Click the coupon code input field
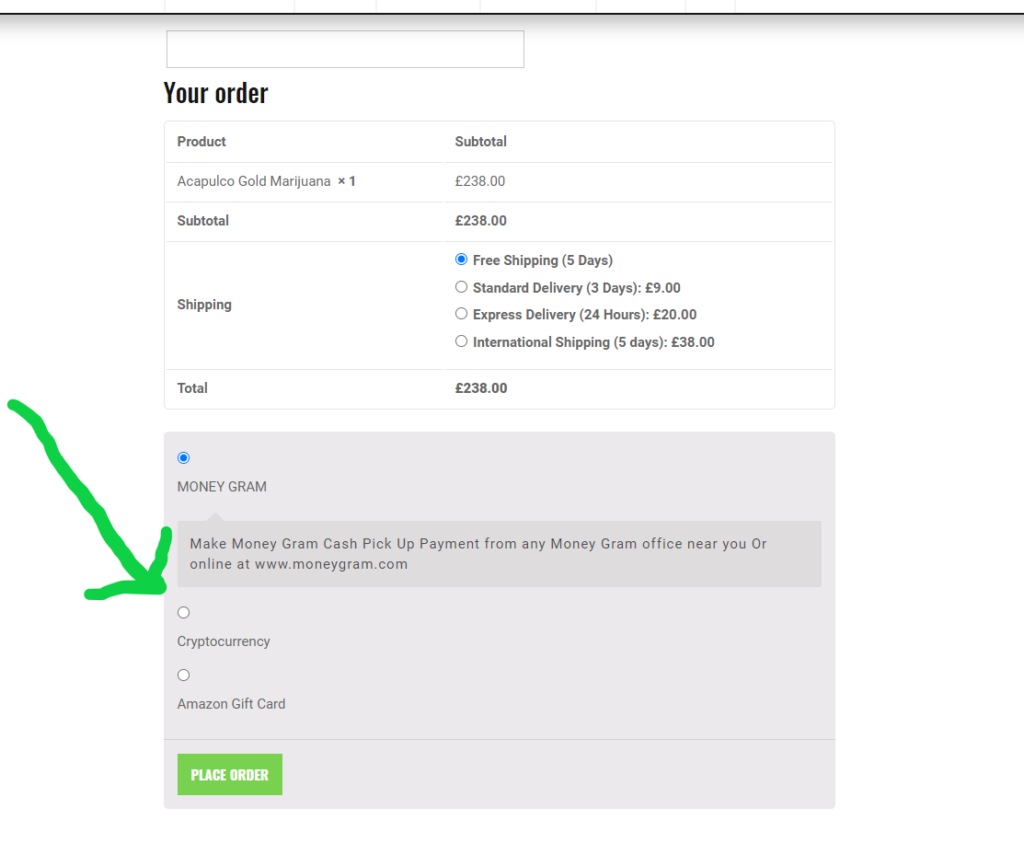This screenshot has width=1024, height=843. [344, 48]
